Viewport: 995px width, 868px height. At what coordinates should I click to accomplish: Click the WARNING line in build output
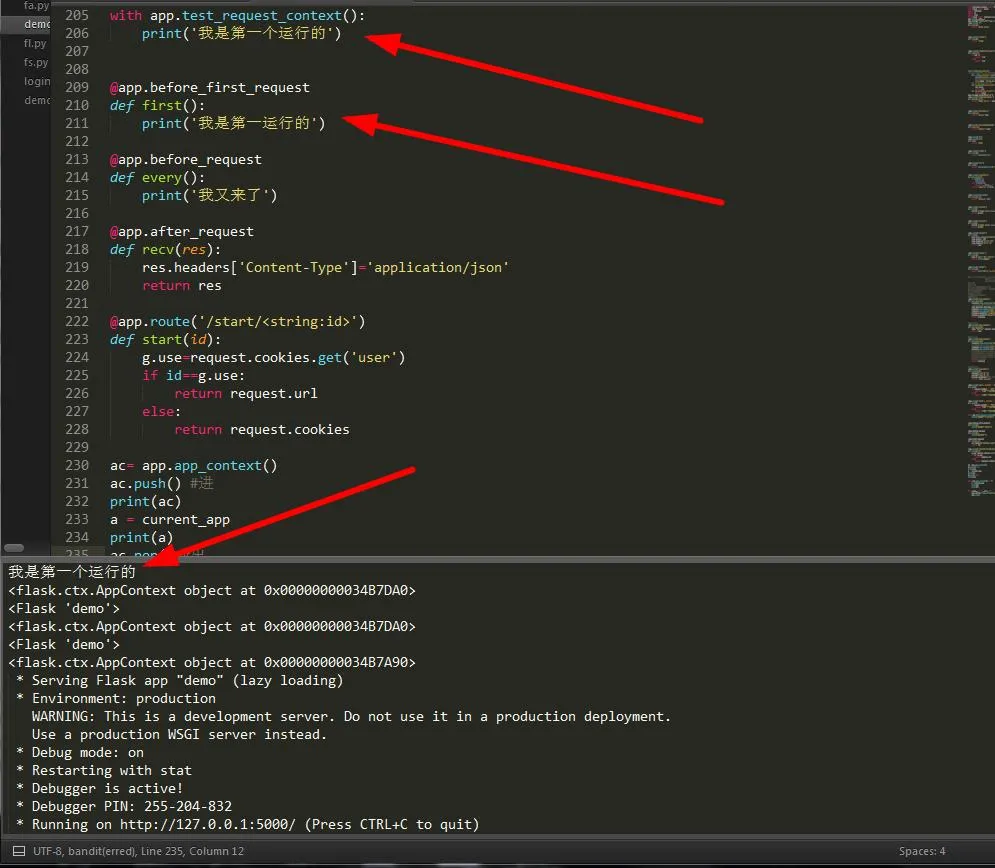pos(350,717)
